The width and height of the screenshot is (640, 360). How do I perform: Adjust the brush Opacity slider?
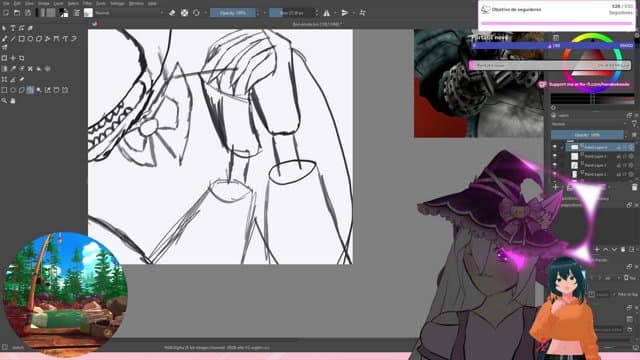[233, 13]
